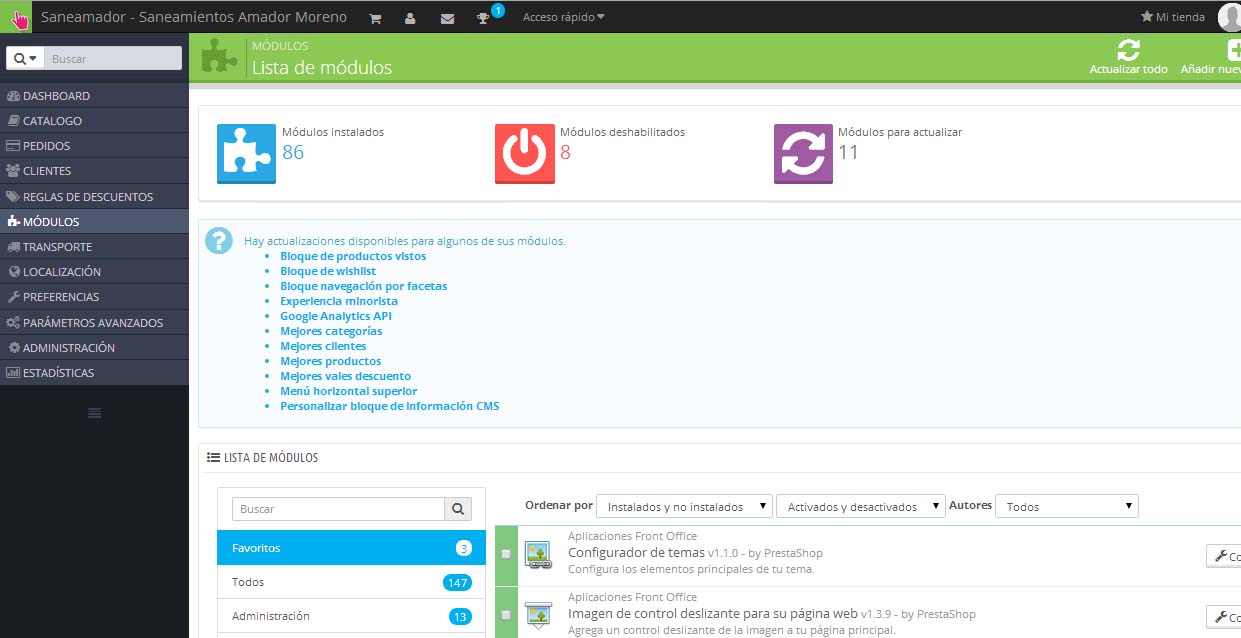Viewport: 1241px width, 638px height.
Task: Open the Mejores vales descuento link
Action: [x=346, y=376]
